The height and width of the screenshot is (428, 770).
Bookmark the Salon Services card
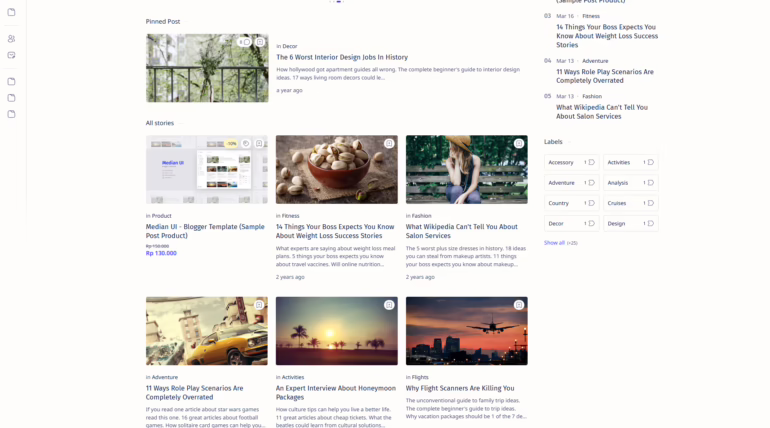(519, 144)
